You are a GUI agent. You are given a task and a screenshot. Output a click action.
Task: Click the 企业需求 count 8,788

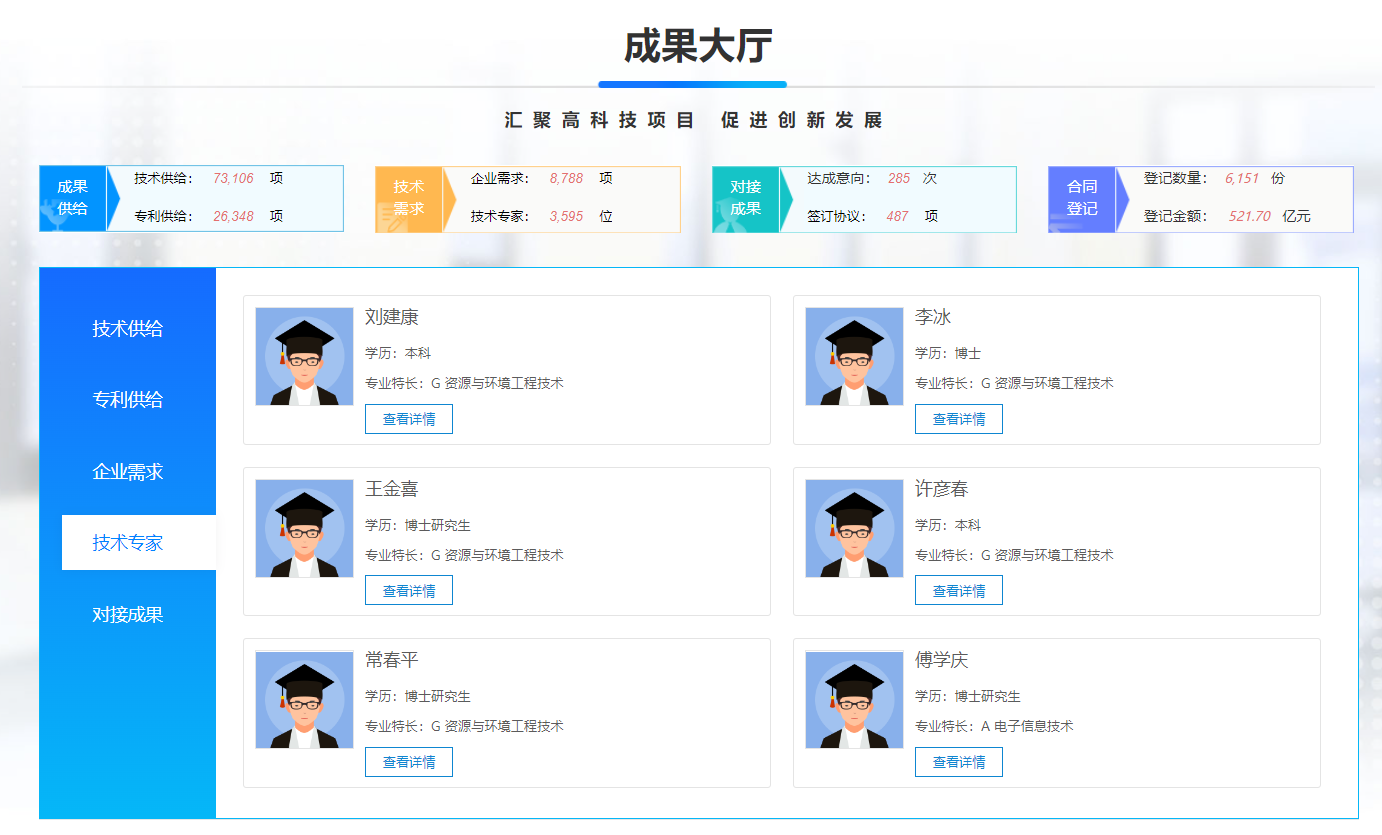click(566, 178)
